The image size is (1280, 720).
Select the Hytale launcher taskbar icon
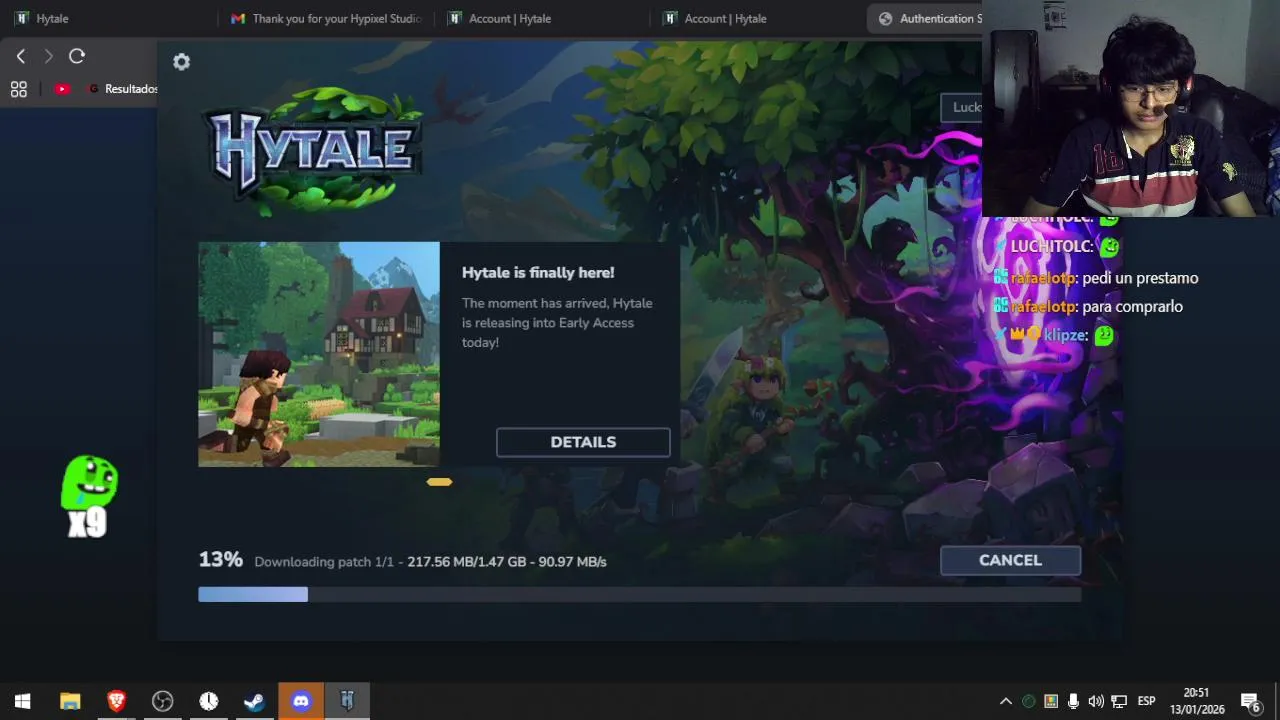(x=347, y=702)
